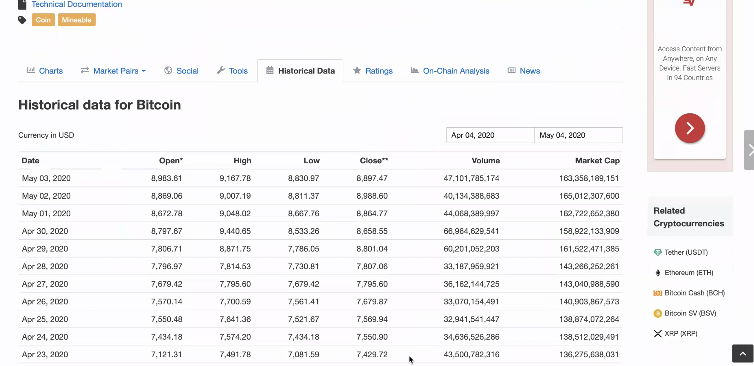The height and width of the screenshot is (366, 754).
Task: Click the Tools wrench icon
Action: pos(221,70)
